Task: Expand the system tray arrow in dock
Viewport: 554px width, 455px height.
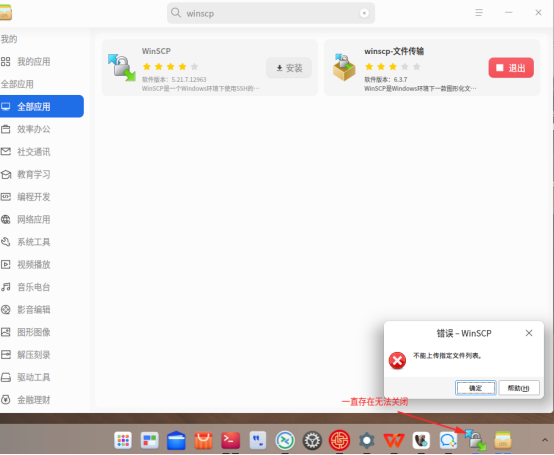Action: [545, 440]
